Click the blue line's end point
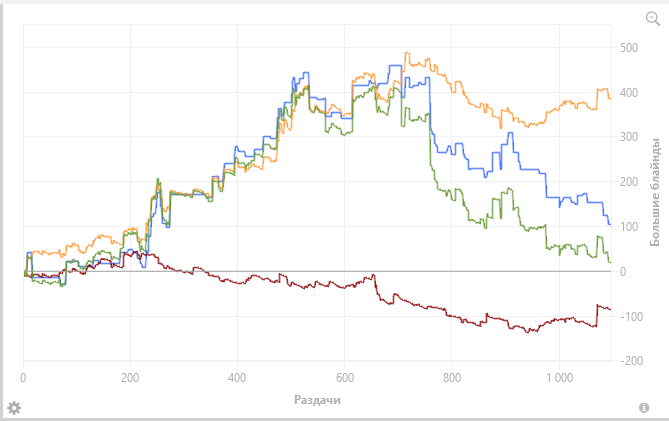The width and height of the screenshot is (669, 421). point(610,224)
